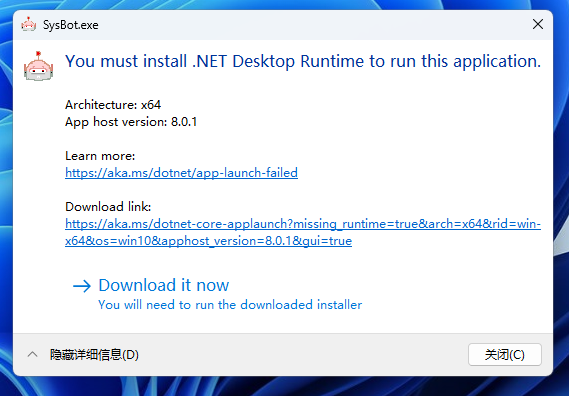
Task: Click the SysBot robot icon in title bar
Action: point(29,25)
